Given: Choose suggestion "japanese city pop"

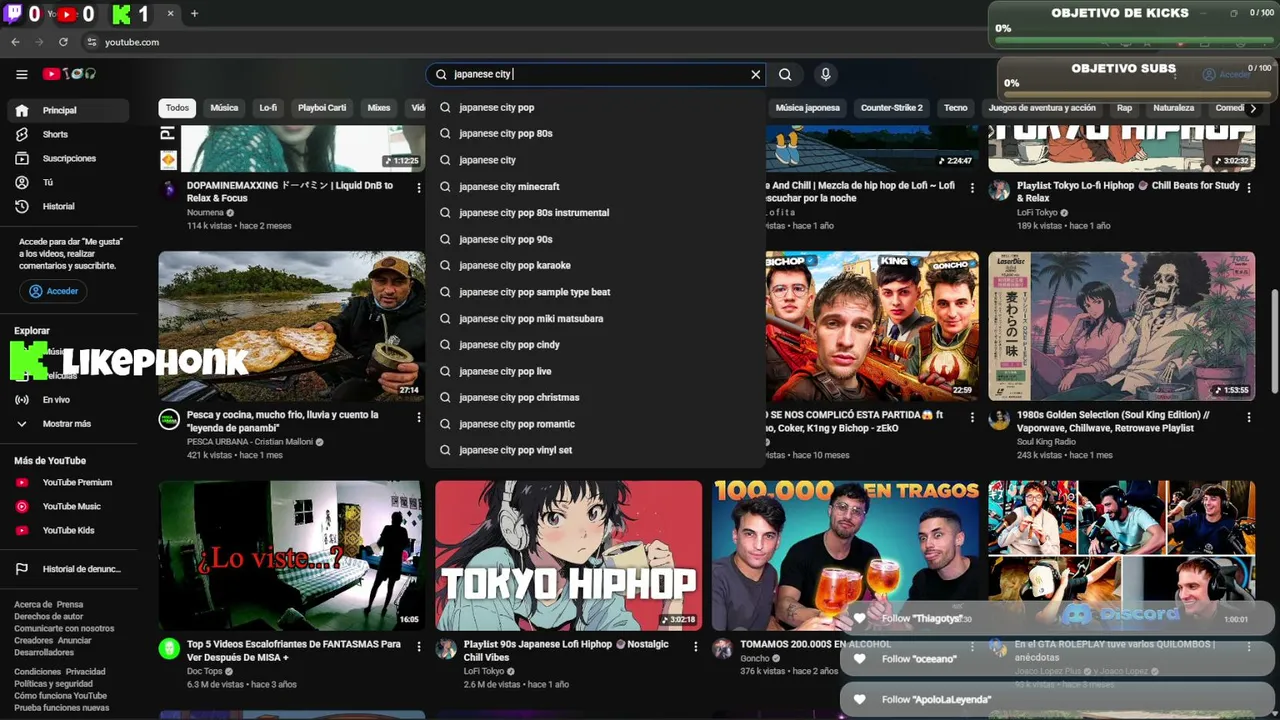Looking at the screenshot, I should point(596,107).
